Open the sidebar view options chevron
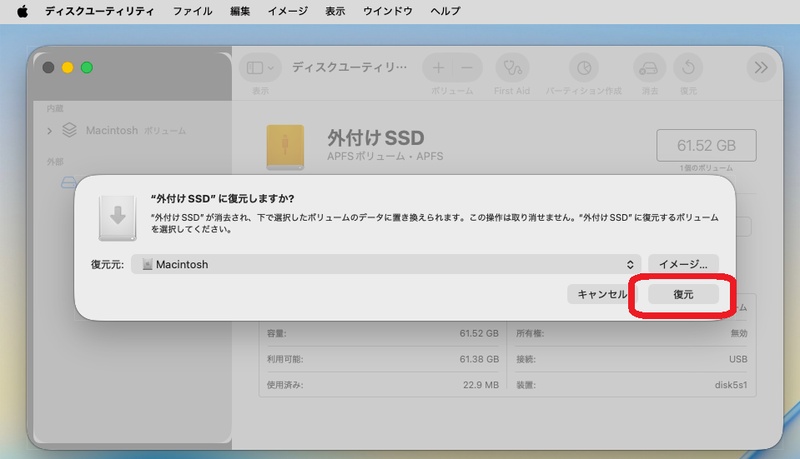Image resolution: width=800 pixels, height=459 pixels. [x=271, y=68]
